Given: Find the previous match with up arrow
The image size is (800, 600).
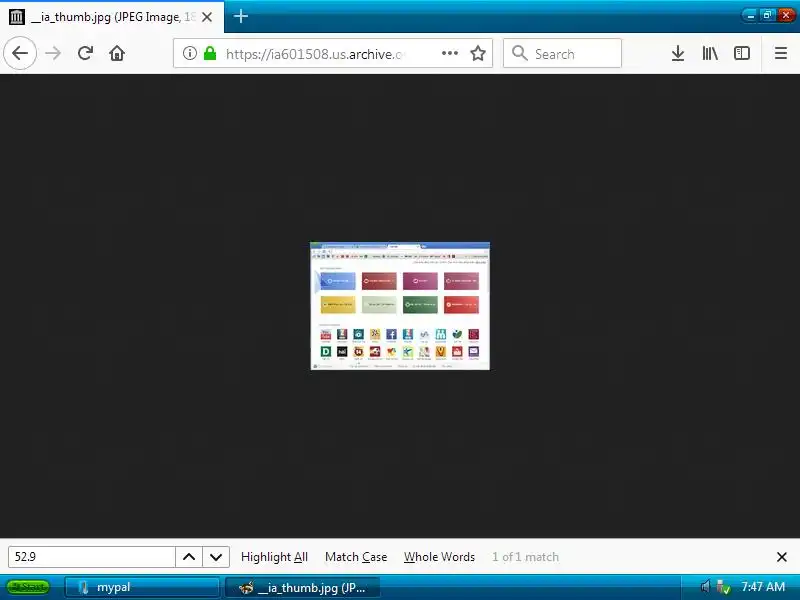Looking at the screenshot, I should click(189, 557).
